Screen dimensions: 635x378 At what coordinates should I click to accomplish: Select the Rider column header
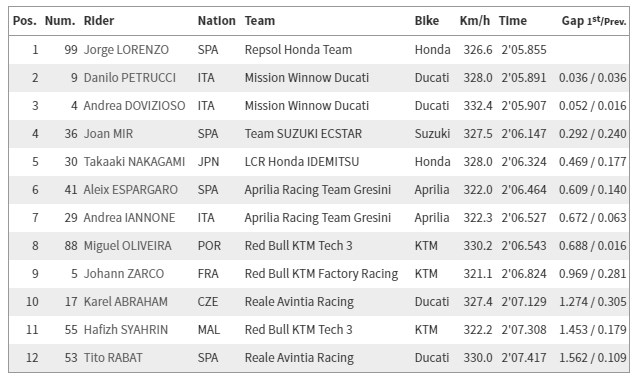99,21
